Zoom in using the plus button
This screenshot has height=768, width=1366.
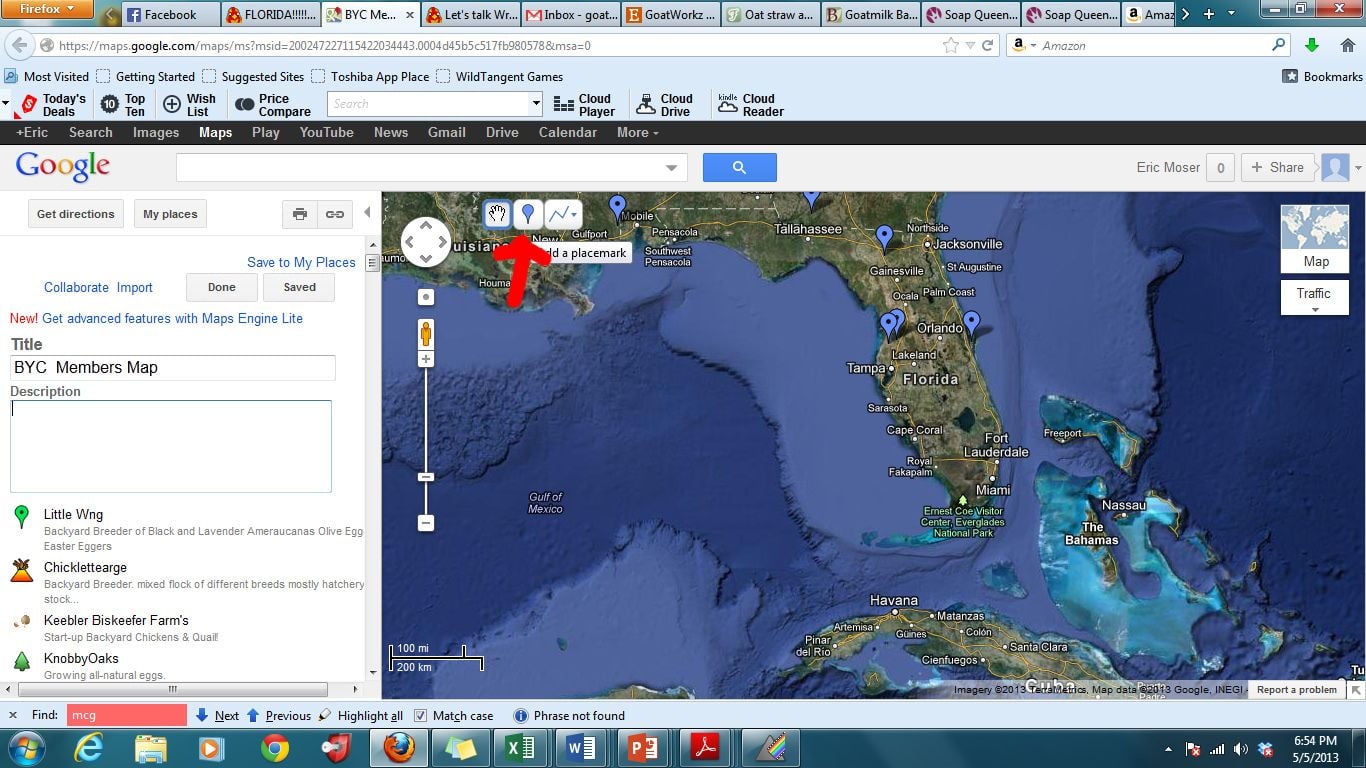pyautogui.click(x=426, y=360)
